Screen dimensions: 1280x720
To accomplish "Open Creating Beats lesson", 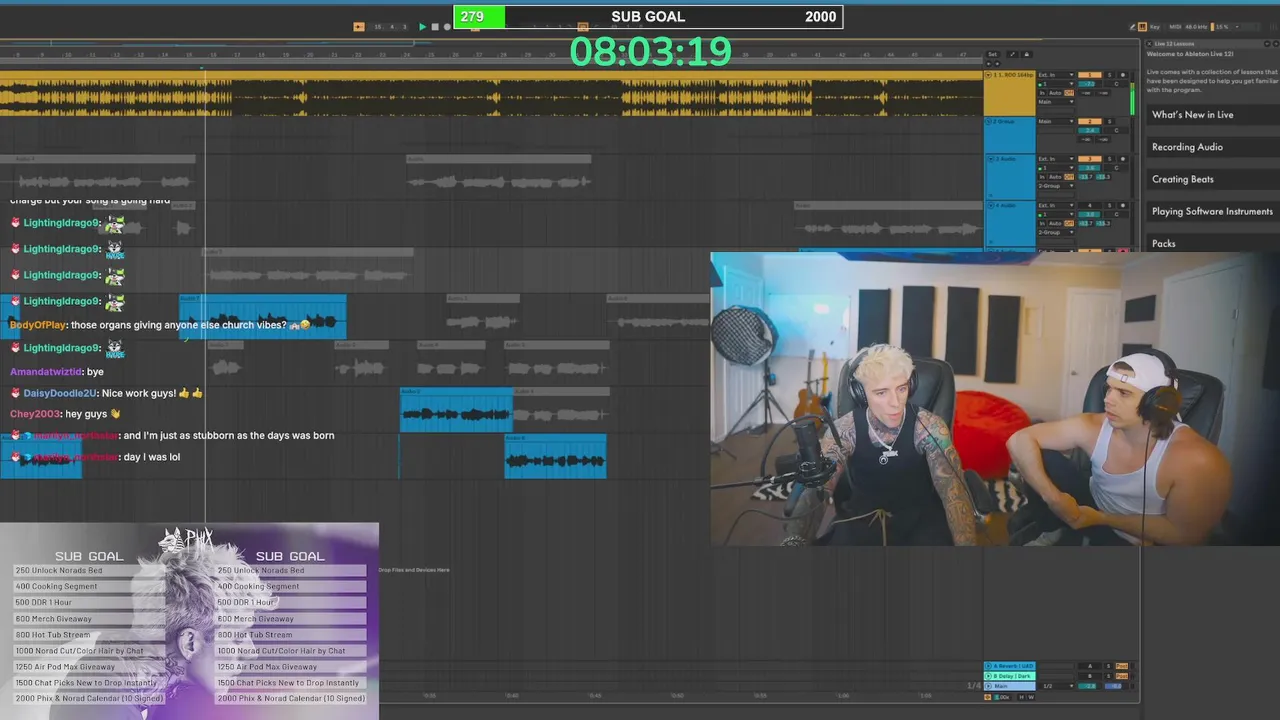I will tap(1183, 179).
